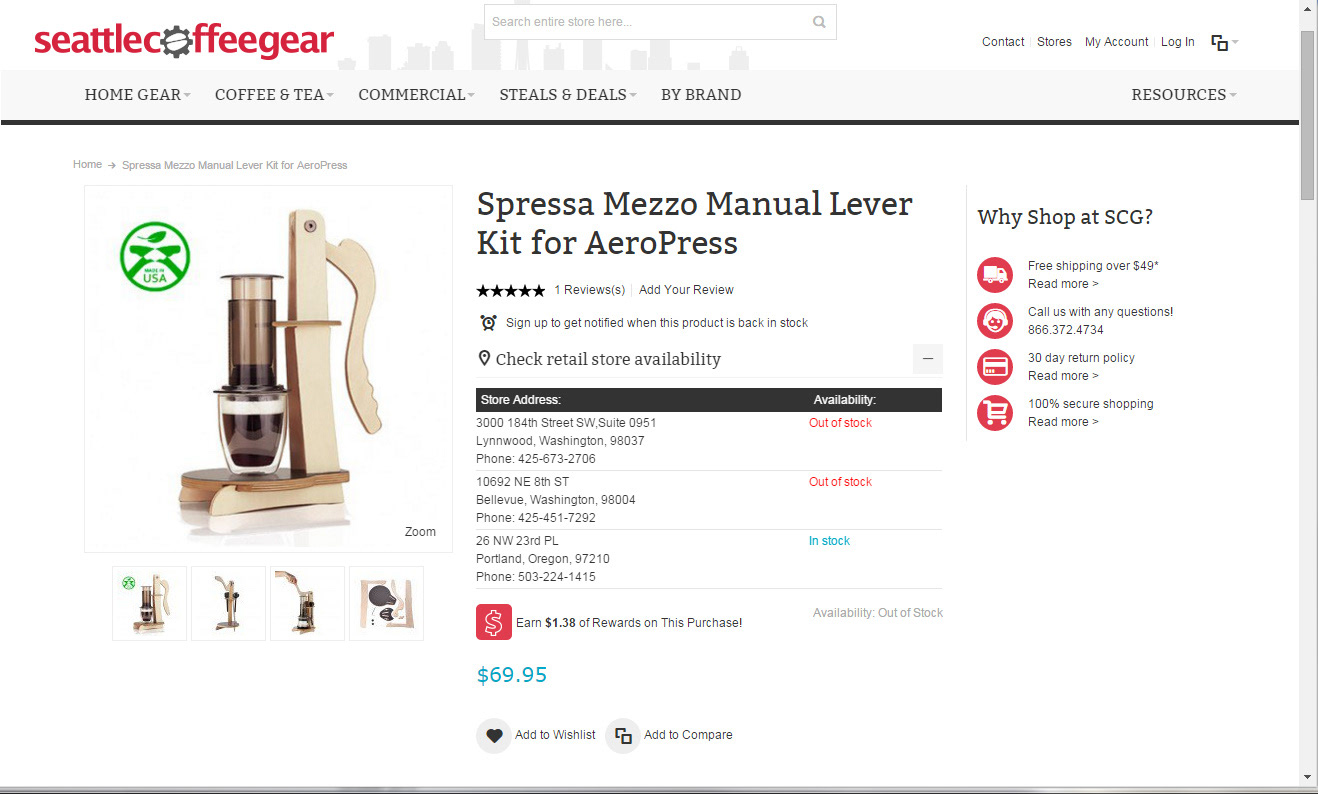Click the search magnifier icon

coord(819,22)
